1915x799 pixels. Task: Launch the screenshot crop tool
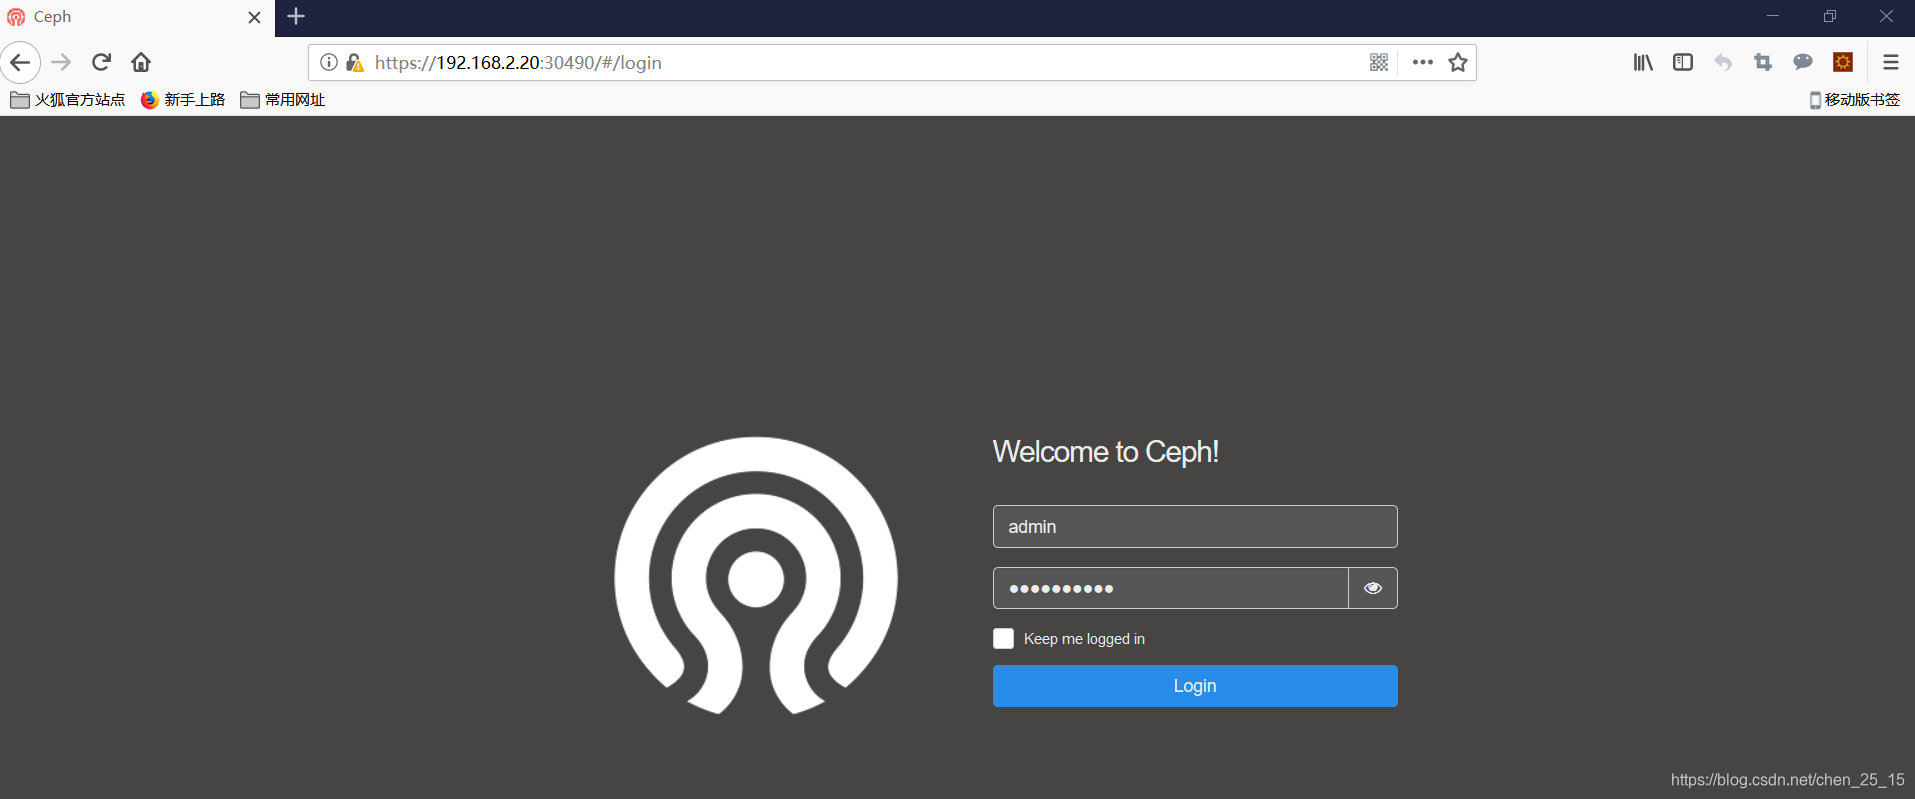[x=1763, y=62]
